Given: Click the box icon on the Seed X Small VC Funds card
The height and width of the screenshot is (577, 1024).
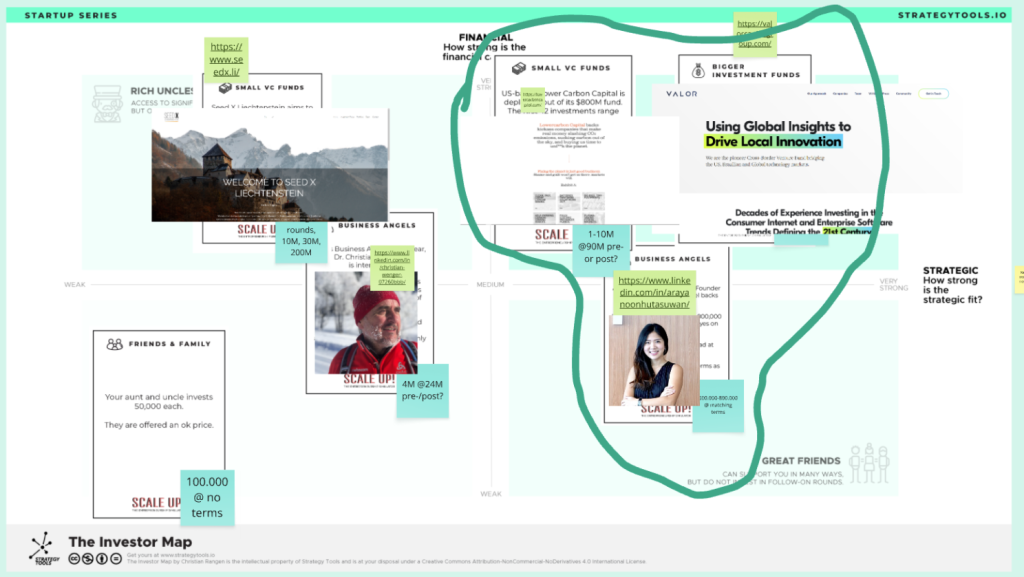Looking at the screenshot, I should point(225,87).
